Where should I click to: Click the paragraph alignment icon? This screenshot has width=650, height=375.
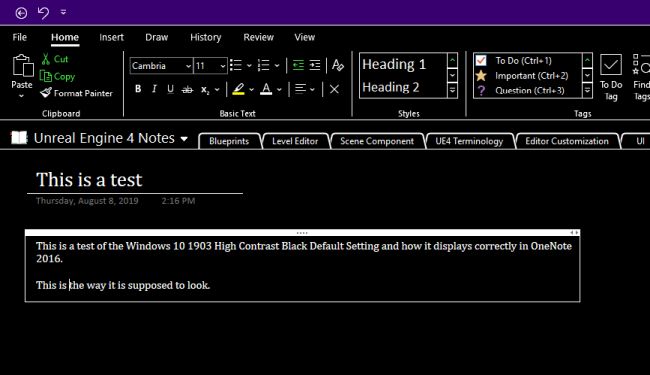tap(300, 89)
